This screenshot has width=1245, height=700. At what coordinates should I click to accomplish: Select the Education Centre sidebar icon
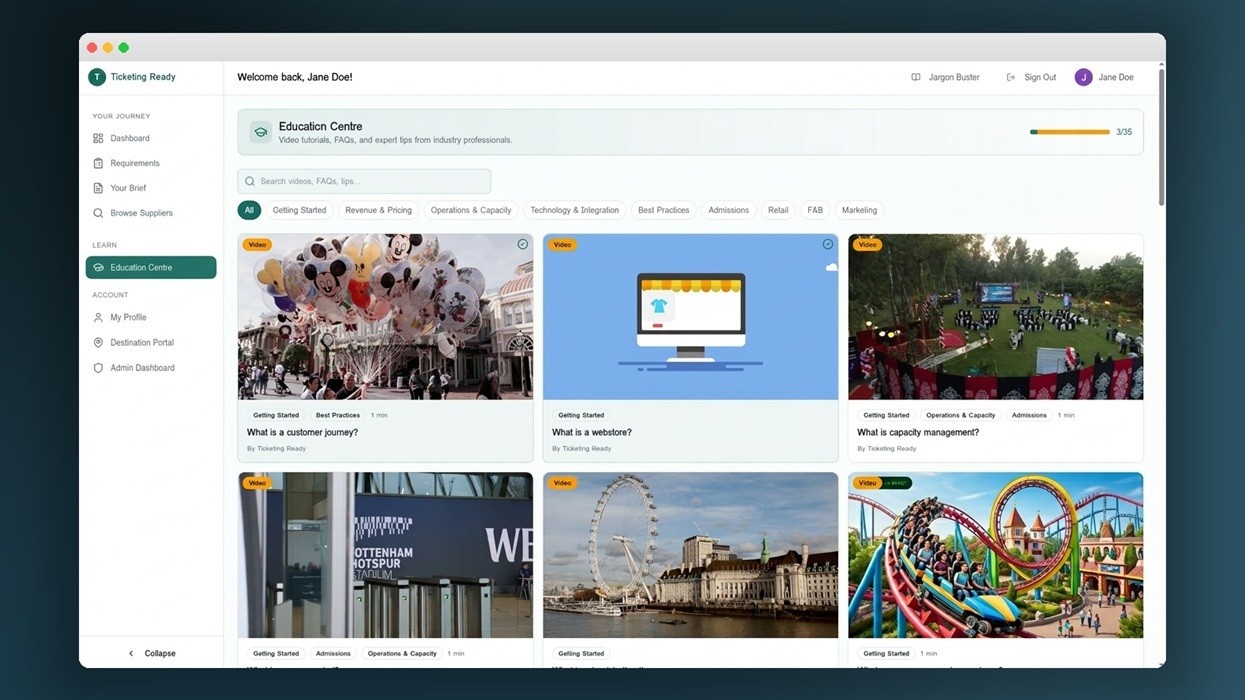point(97,267)
